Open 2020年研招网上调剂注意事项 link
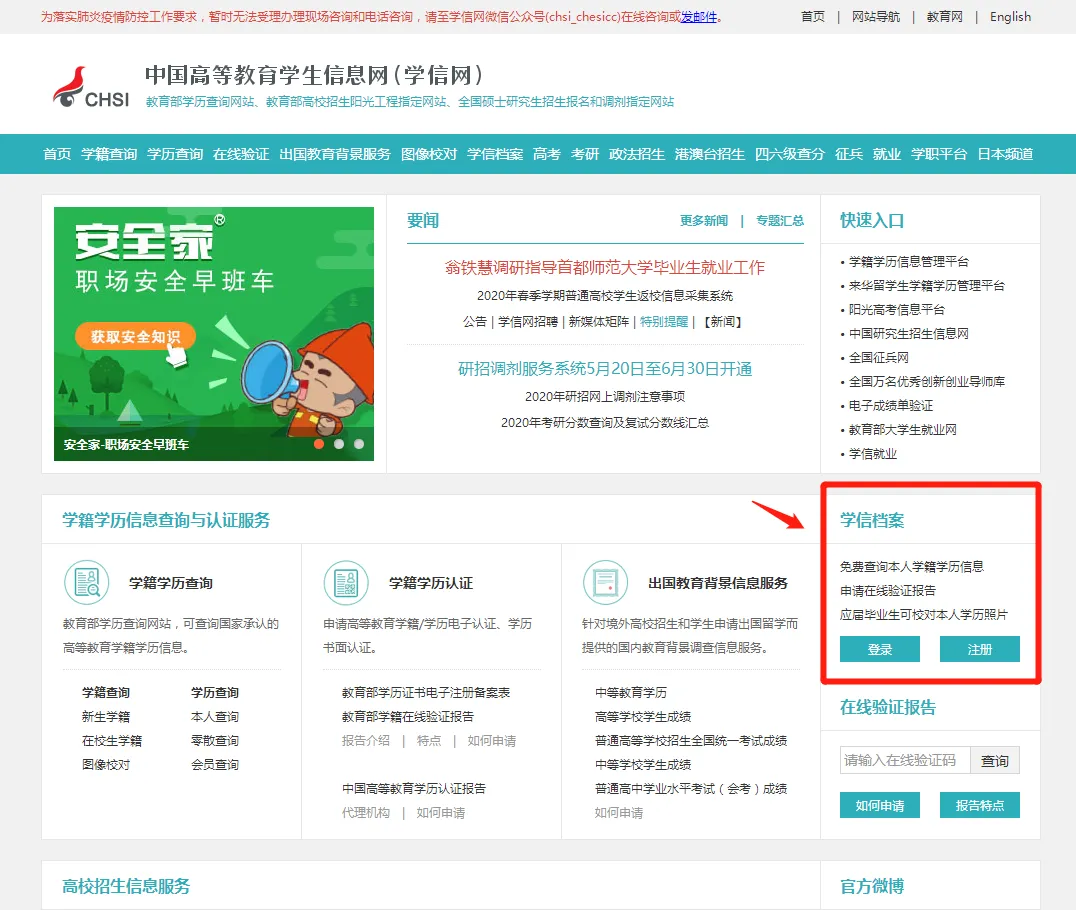Viewport: 1076px width, 910px height. point(605,397)
